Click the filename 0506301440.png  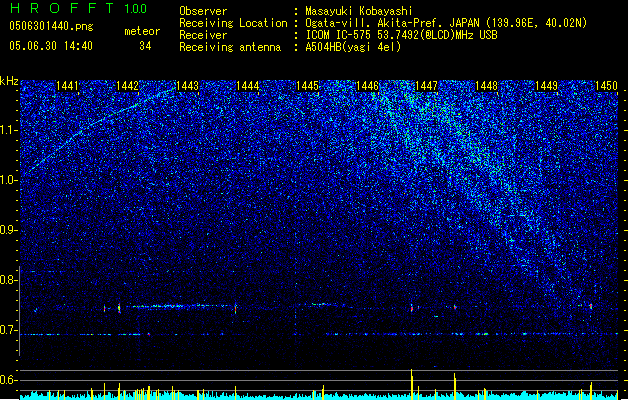(x=51, y=26)
